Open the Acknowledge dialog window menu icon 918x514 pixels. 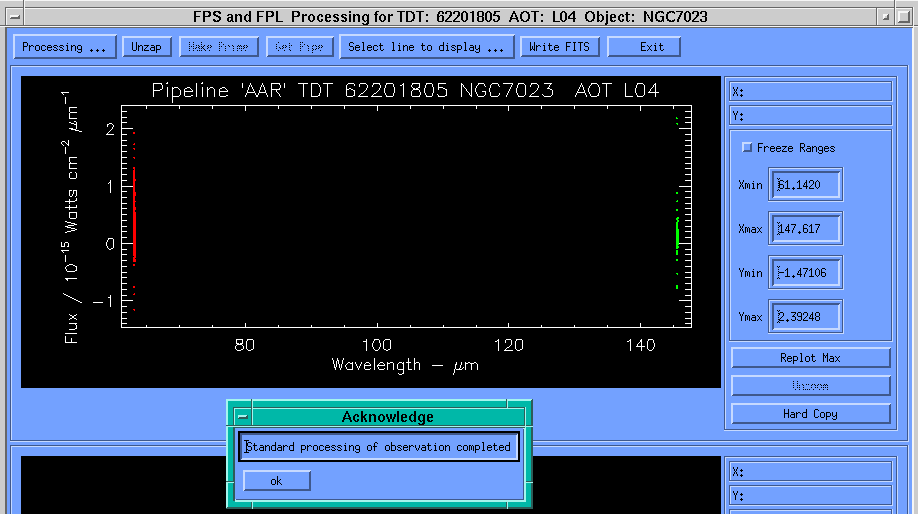tap(241, 417)
